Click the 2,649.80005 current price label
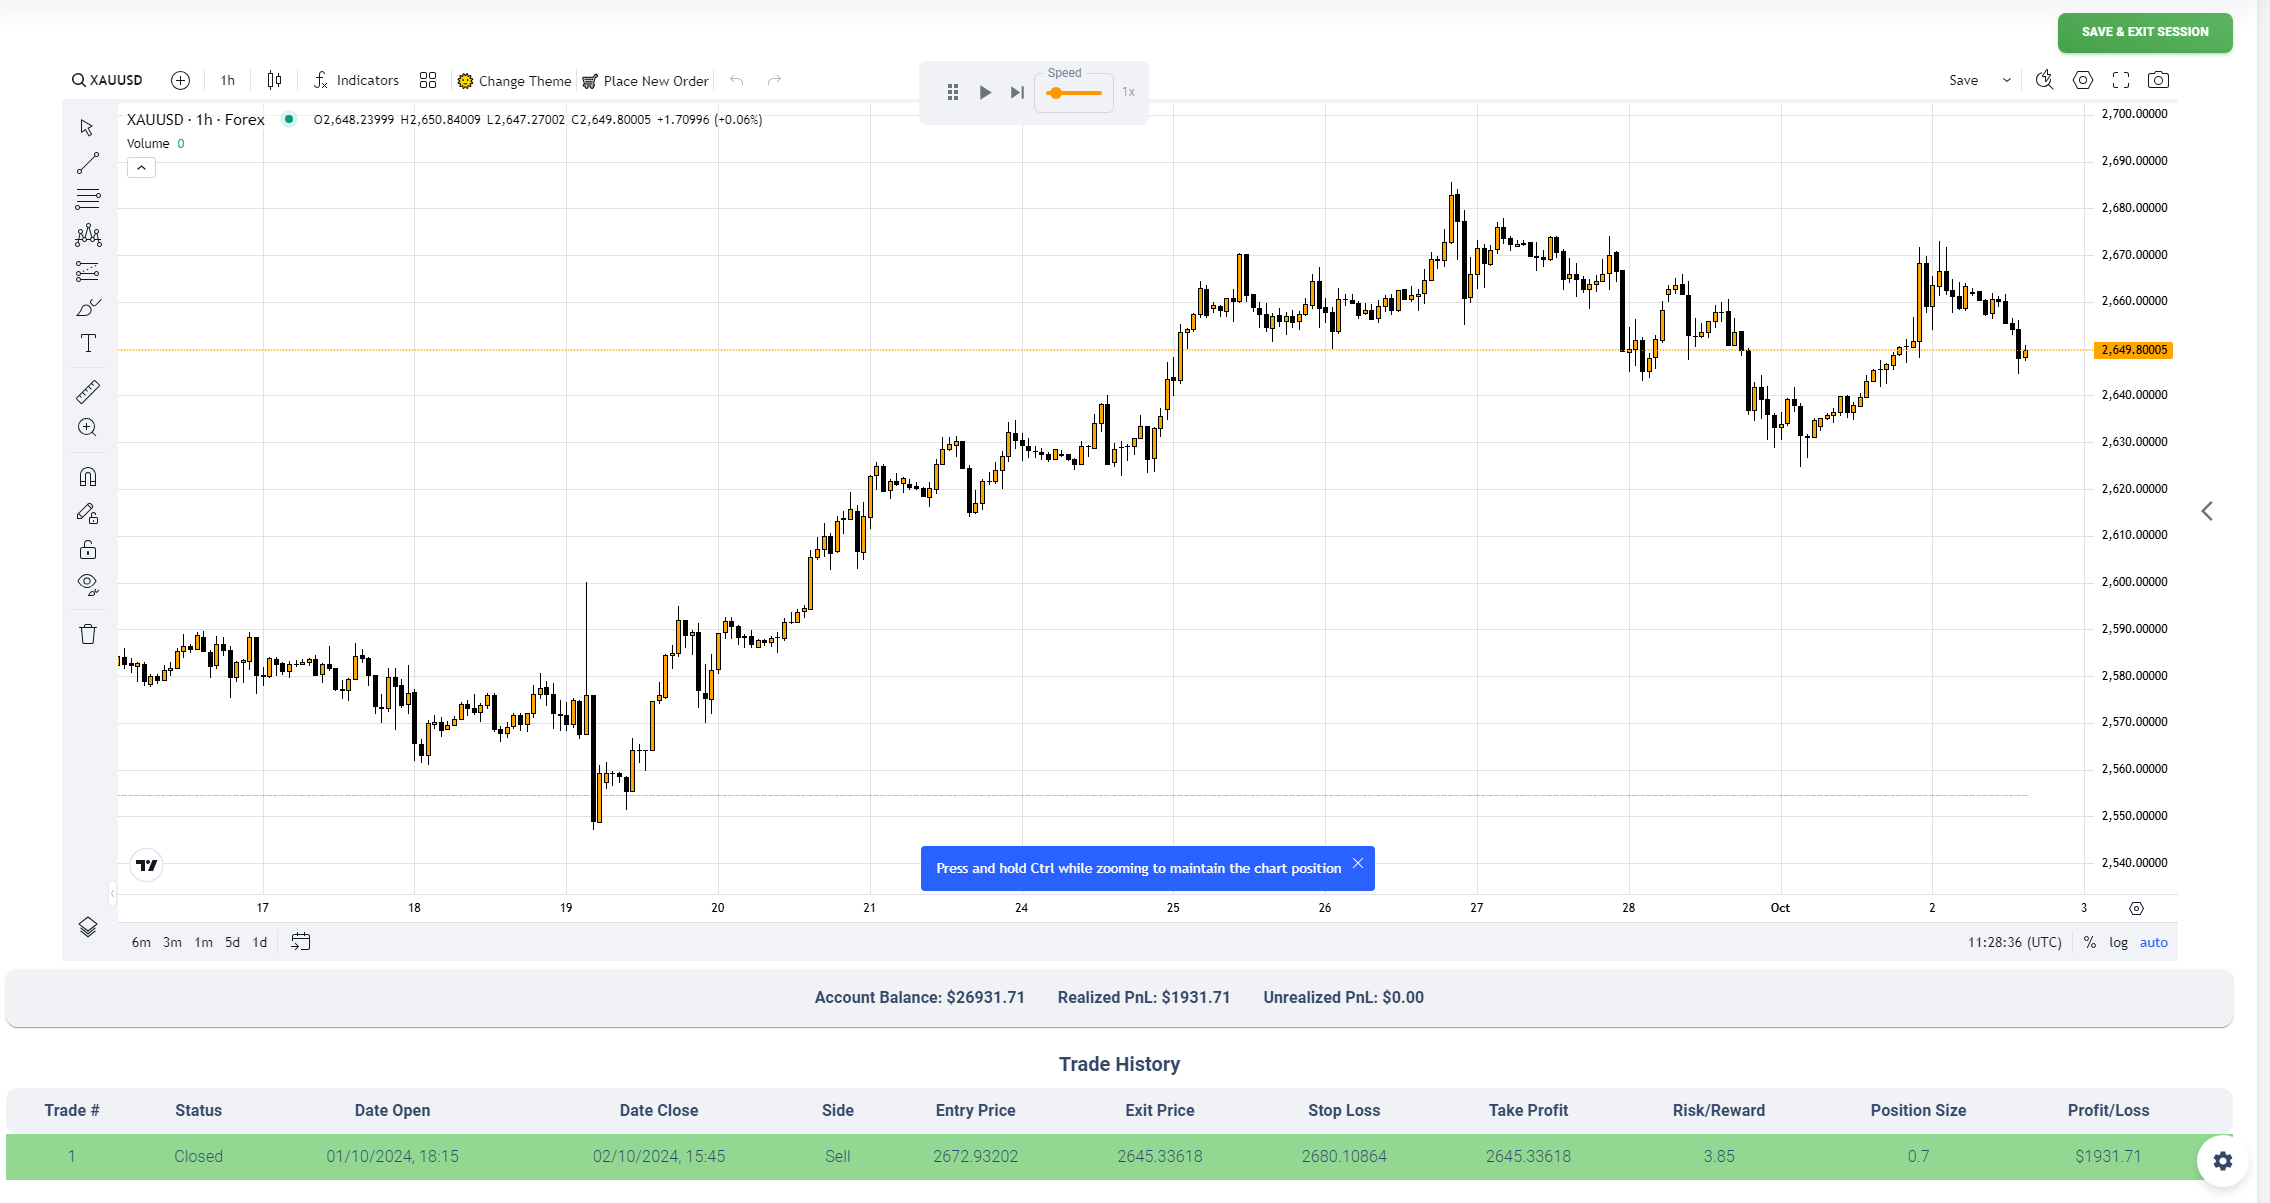Screen dimensions: 2270x1203 tap(2134, 350)
